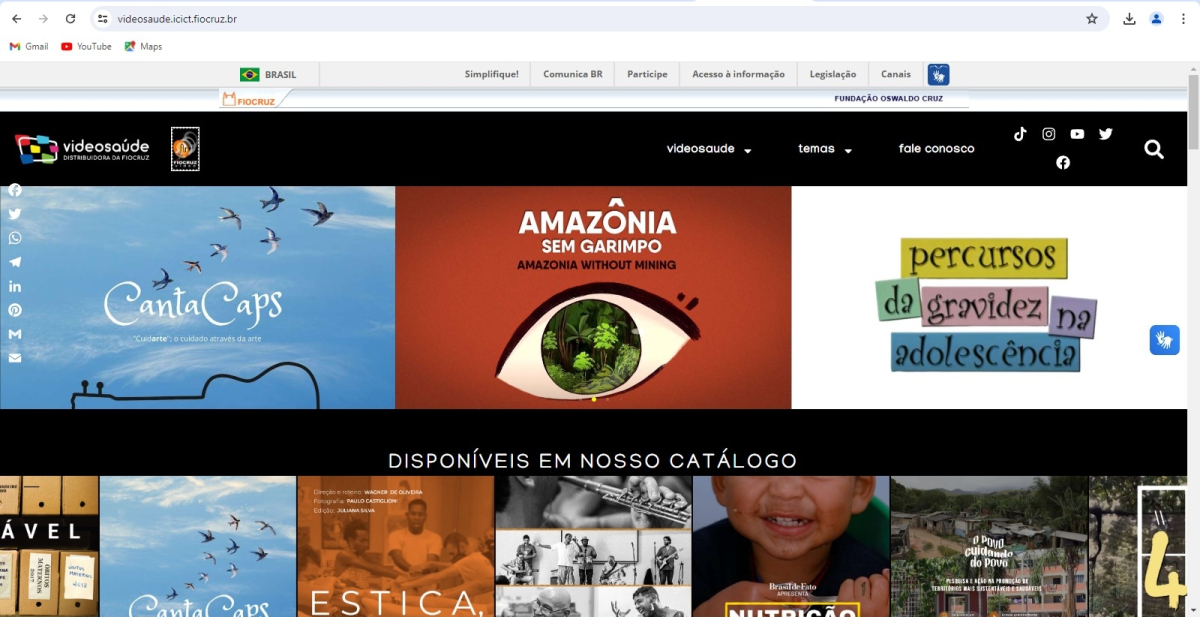Open O Povo Cuidando do Povo thumbnail
The width and height of the screenshot is (1200, 617).
[989, 546]
